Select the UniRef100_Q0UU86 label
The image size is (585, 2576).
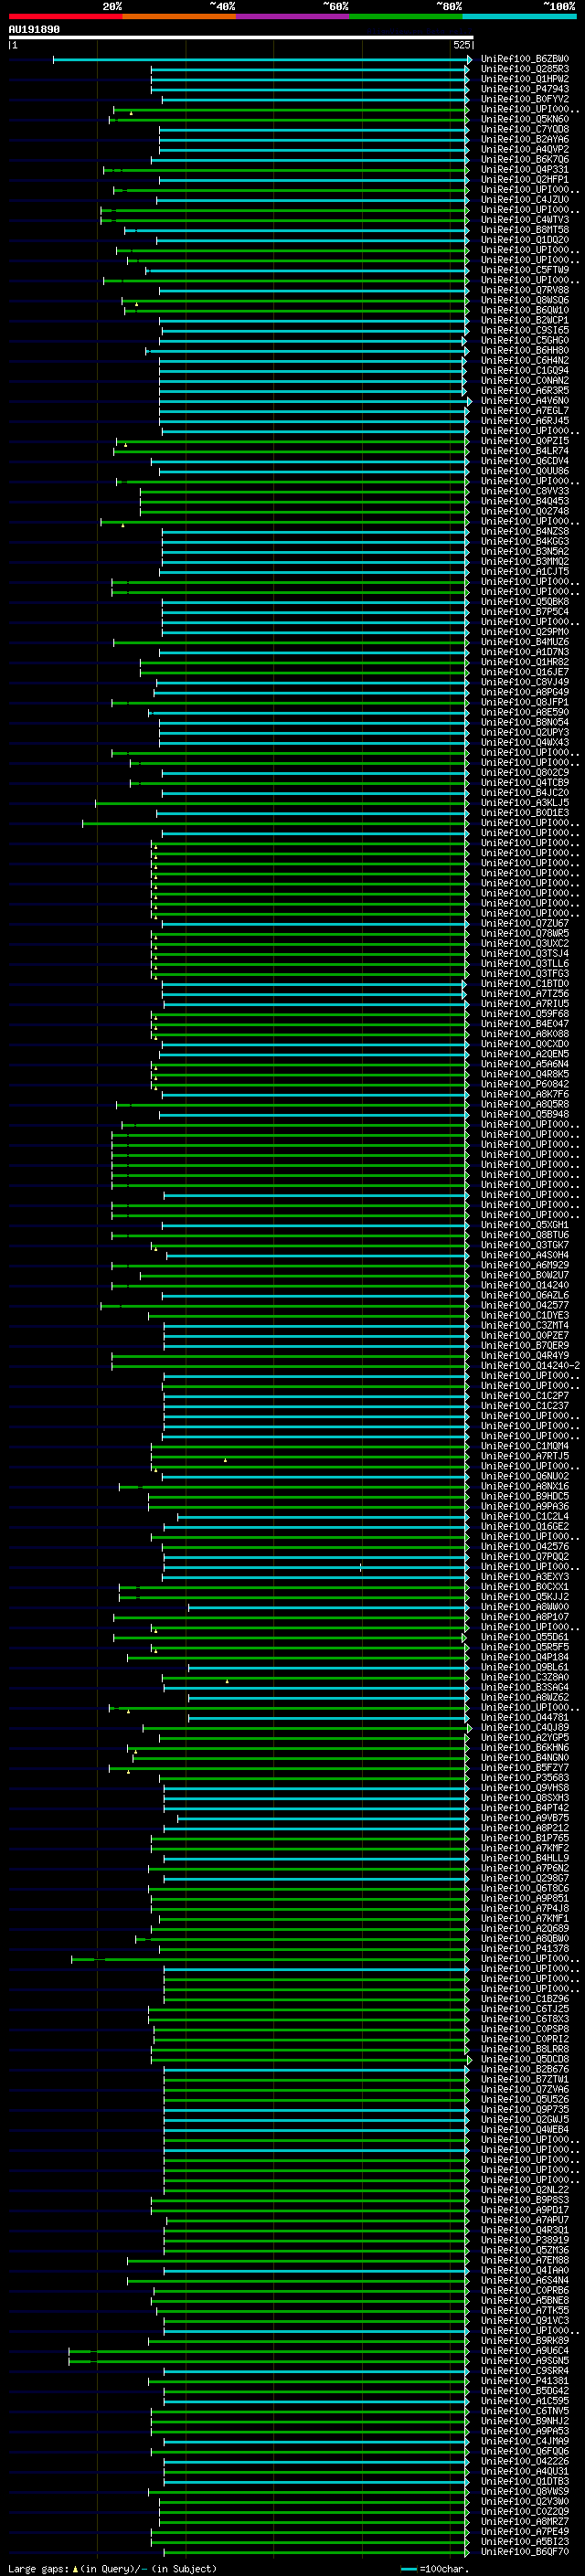point(525,472)
